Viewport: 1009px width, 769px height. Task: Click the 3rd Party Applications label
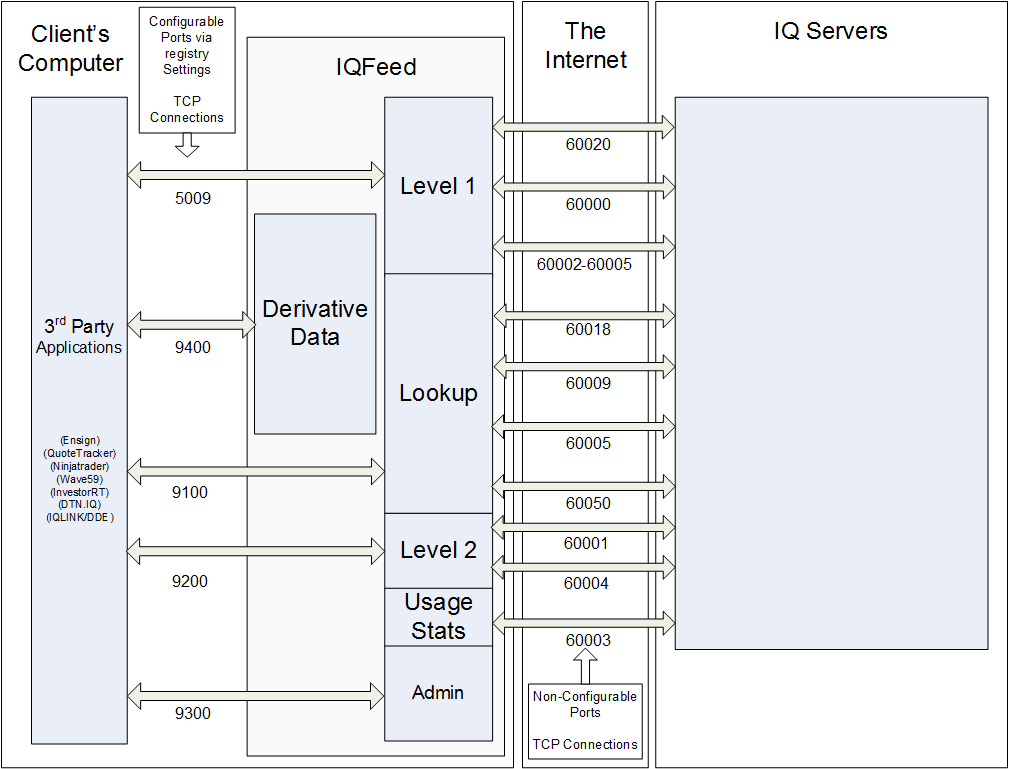pyautogui.click(x=79, y=336)
